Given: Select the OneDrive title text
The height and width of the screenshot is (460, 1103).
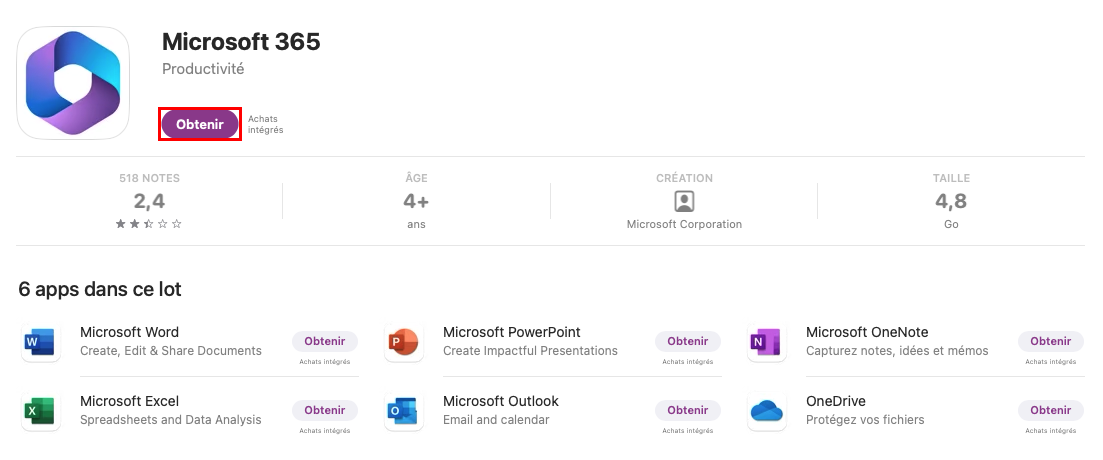Looking at the screenshot, I should tap(836, 401).
